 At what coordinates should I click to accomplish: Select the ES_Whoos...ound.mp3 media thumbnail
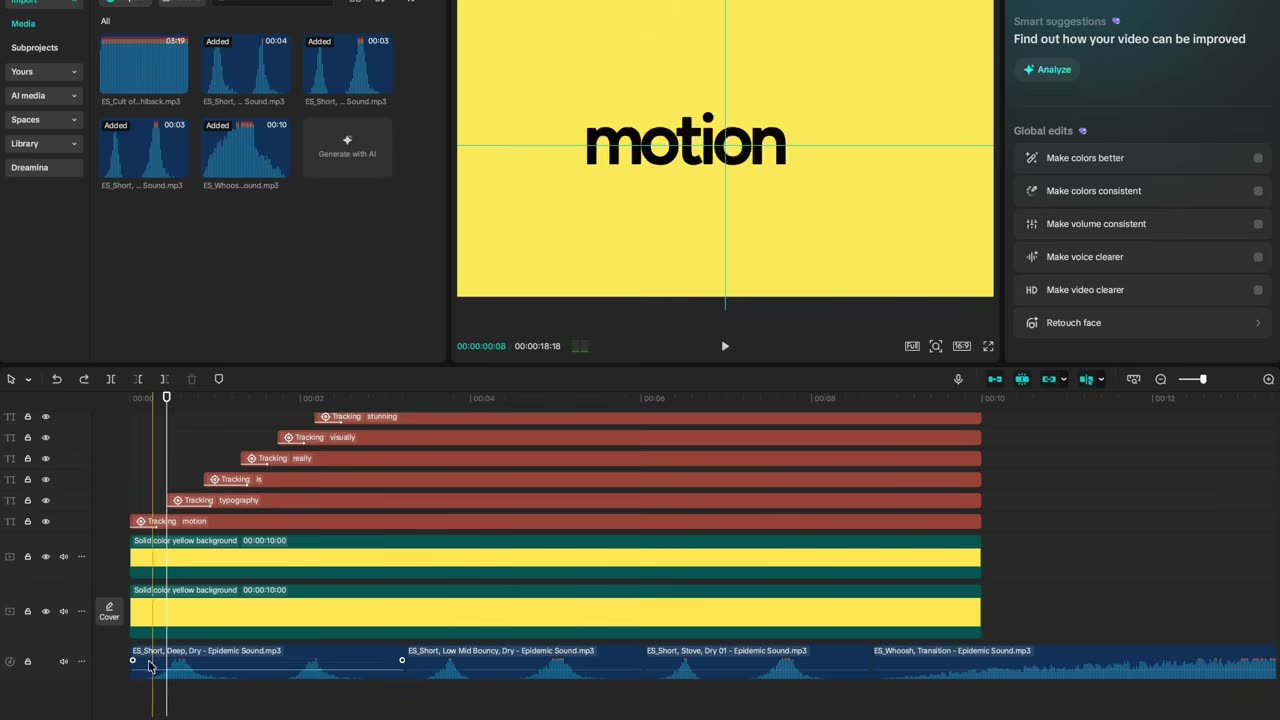tap(245, 149)
